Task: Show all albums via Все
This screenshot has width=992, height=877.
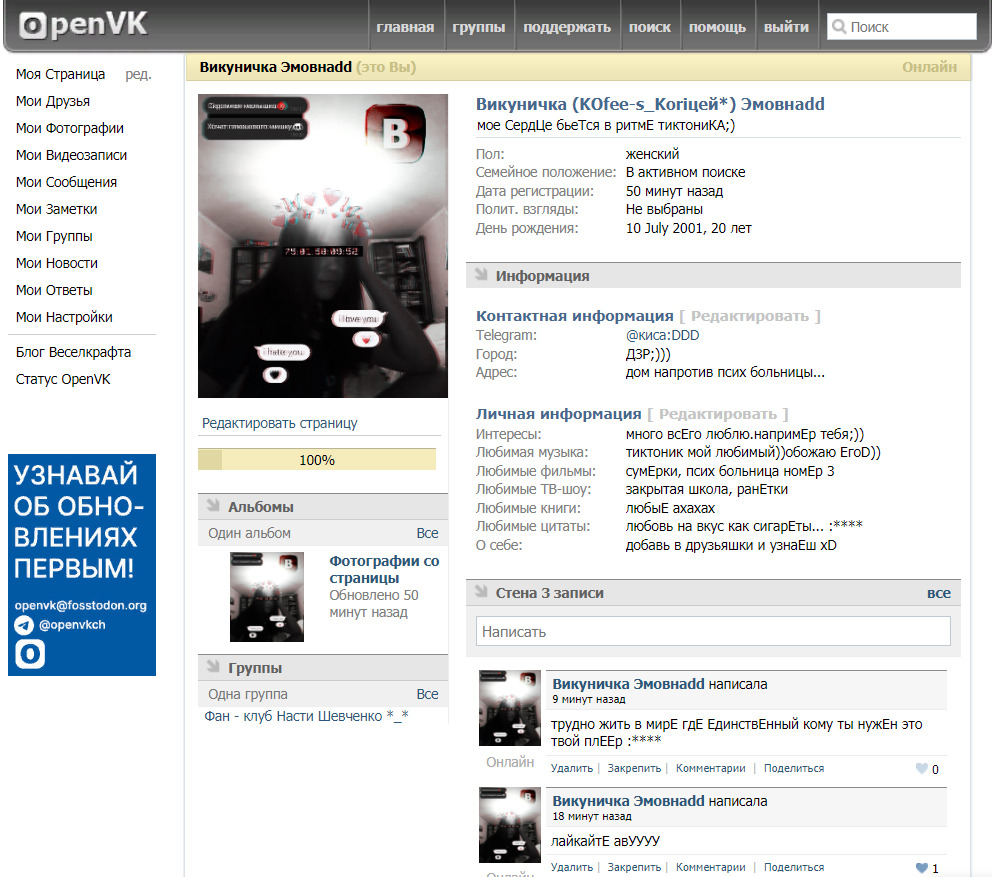Action: pyautogui.click(x=427, y=533)
